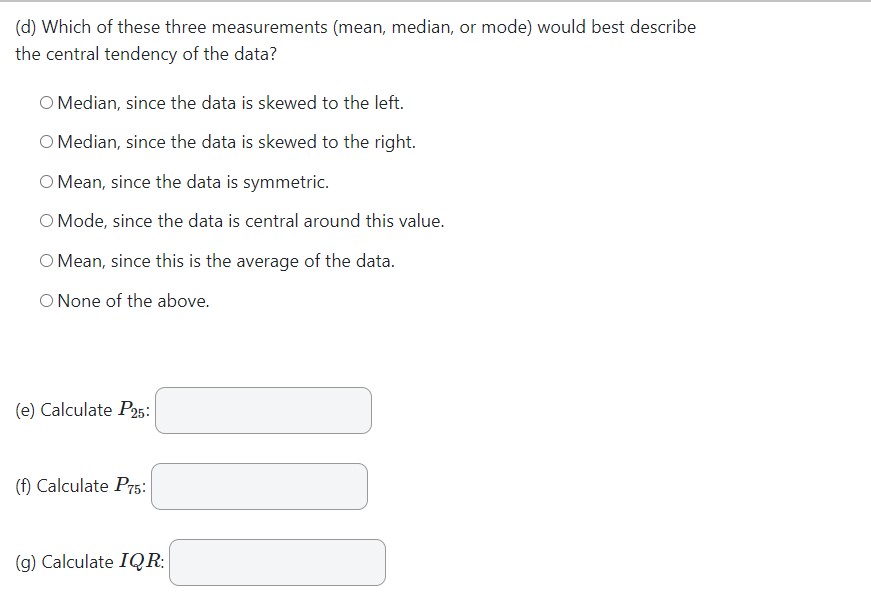
Task: Click the IQR answer input field
Action: [x=277, y=562]
